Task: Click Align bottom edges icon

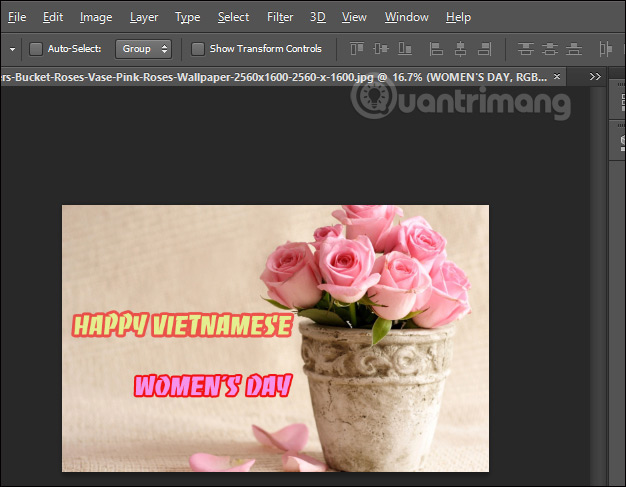Action: [405, 49]
